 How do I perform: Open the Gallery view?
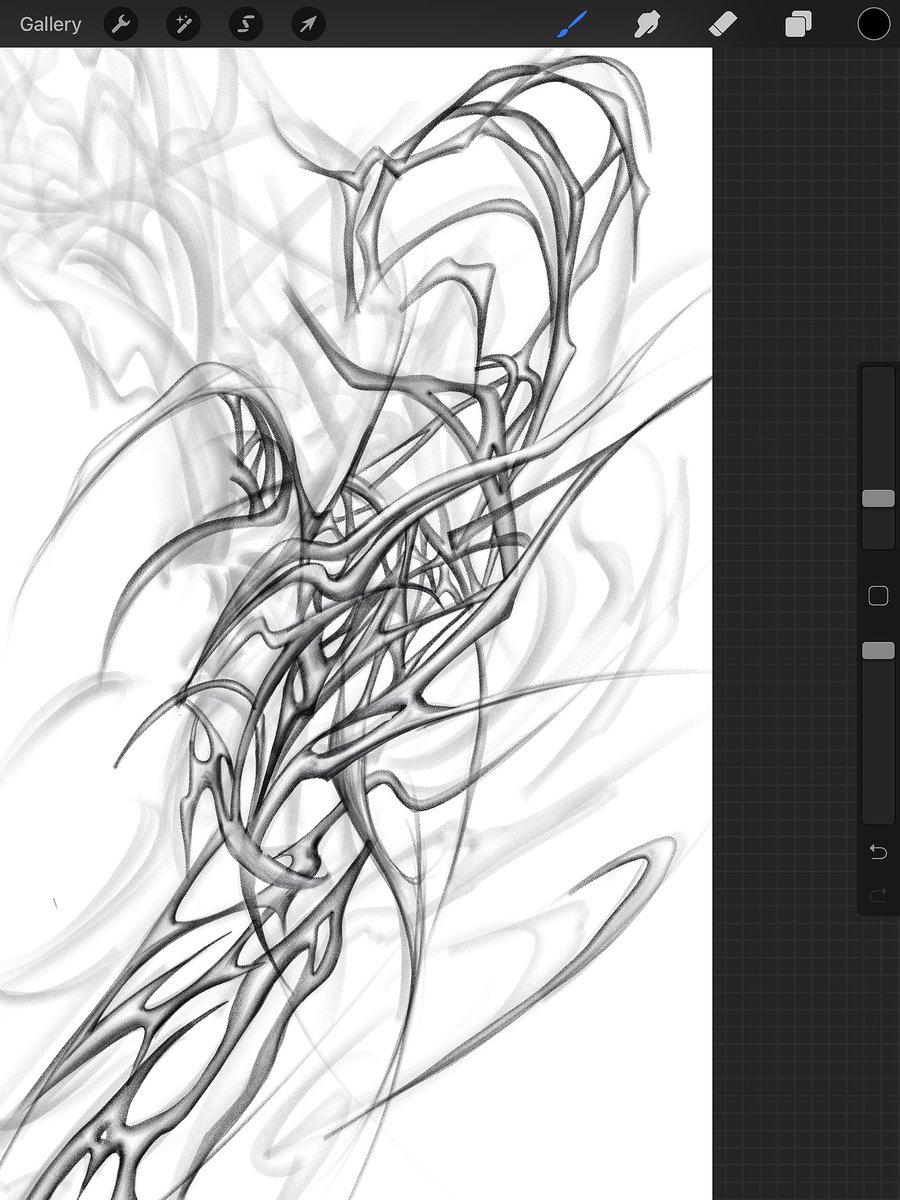[50, 24]
